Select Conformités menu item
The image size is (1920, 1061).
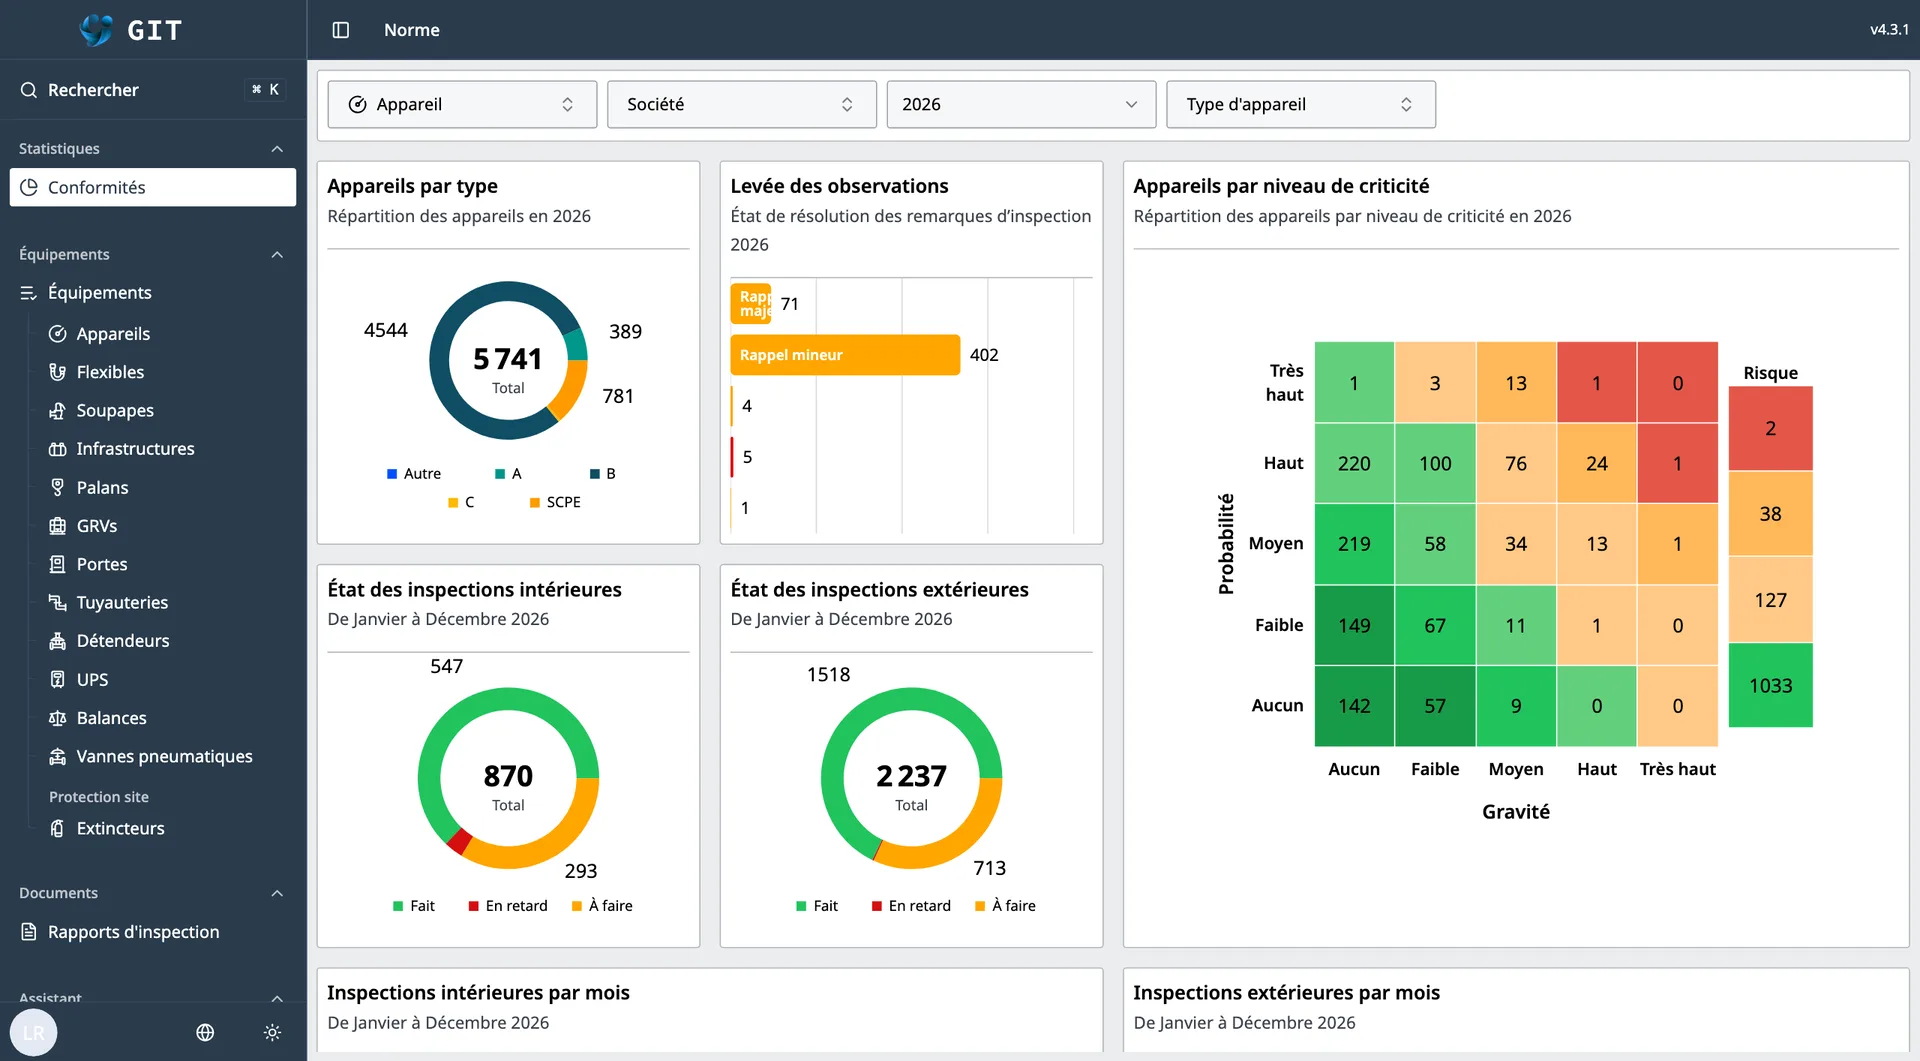[153, 187]
